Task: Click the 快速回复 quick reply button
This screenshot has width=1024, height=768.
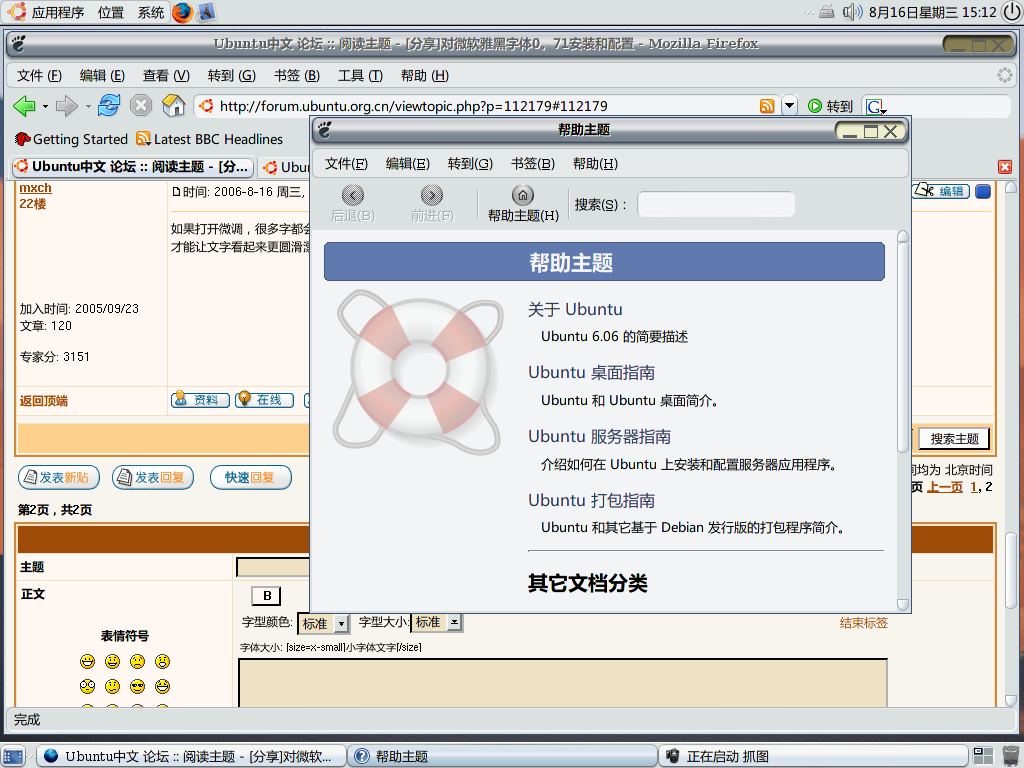Action: coord(250,477)
